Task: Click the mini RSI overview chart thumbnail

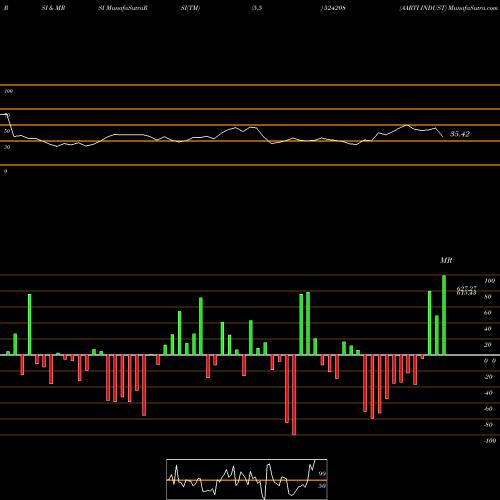Action: 247,479
